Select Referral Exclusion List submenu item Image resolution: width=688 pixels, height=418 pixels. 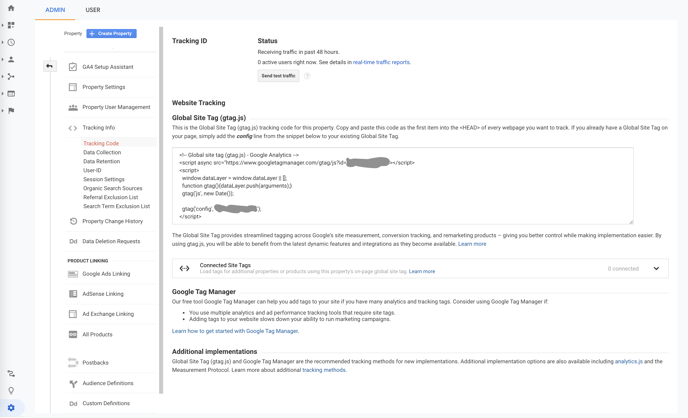[x=111, y=197]
